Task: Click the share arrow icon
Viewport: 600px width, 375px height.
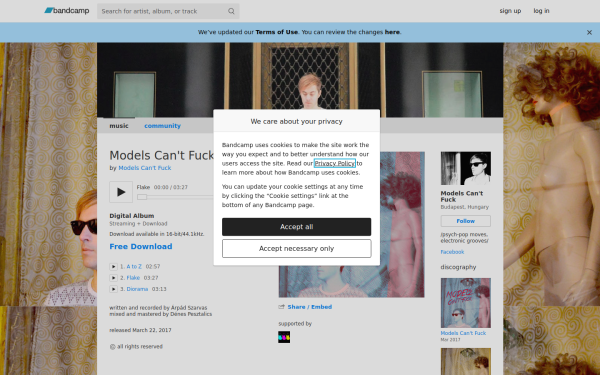Action: click(x=282, y=307)
